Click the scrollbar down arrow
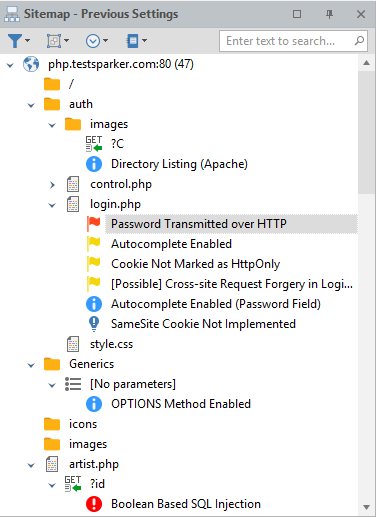The width and height of the screenshot is (376, 517). 366,507
